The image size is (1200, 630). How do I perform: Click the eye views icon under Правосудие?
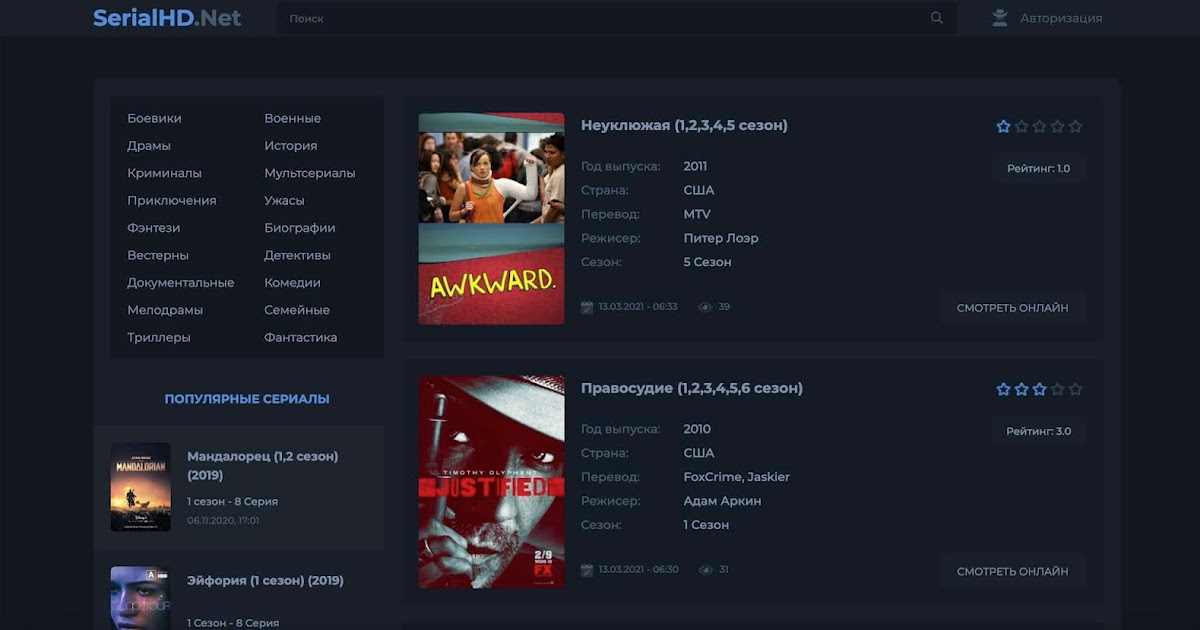tap(705, 570)
